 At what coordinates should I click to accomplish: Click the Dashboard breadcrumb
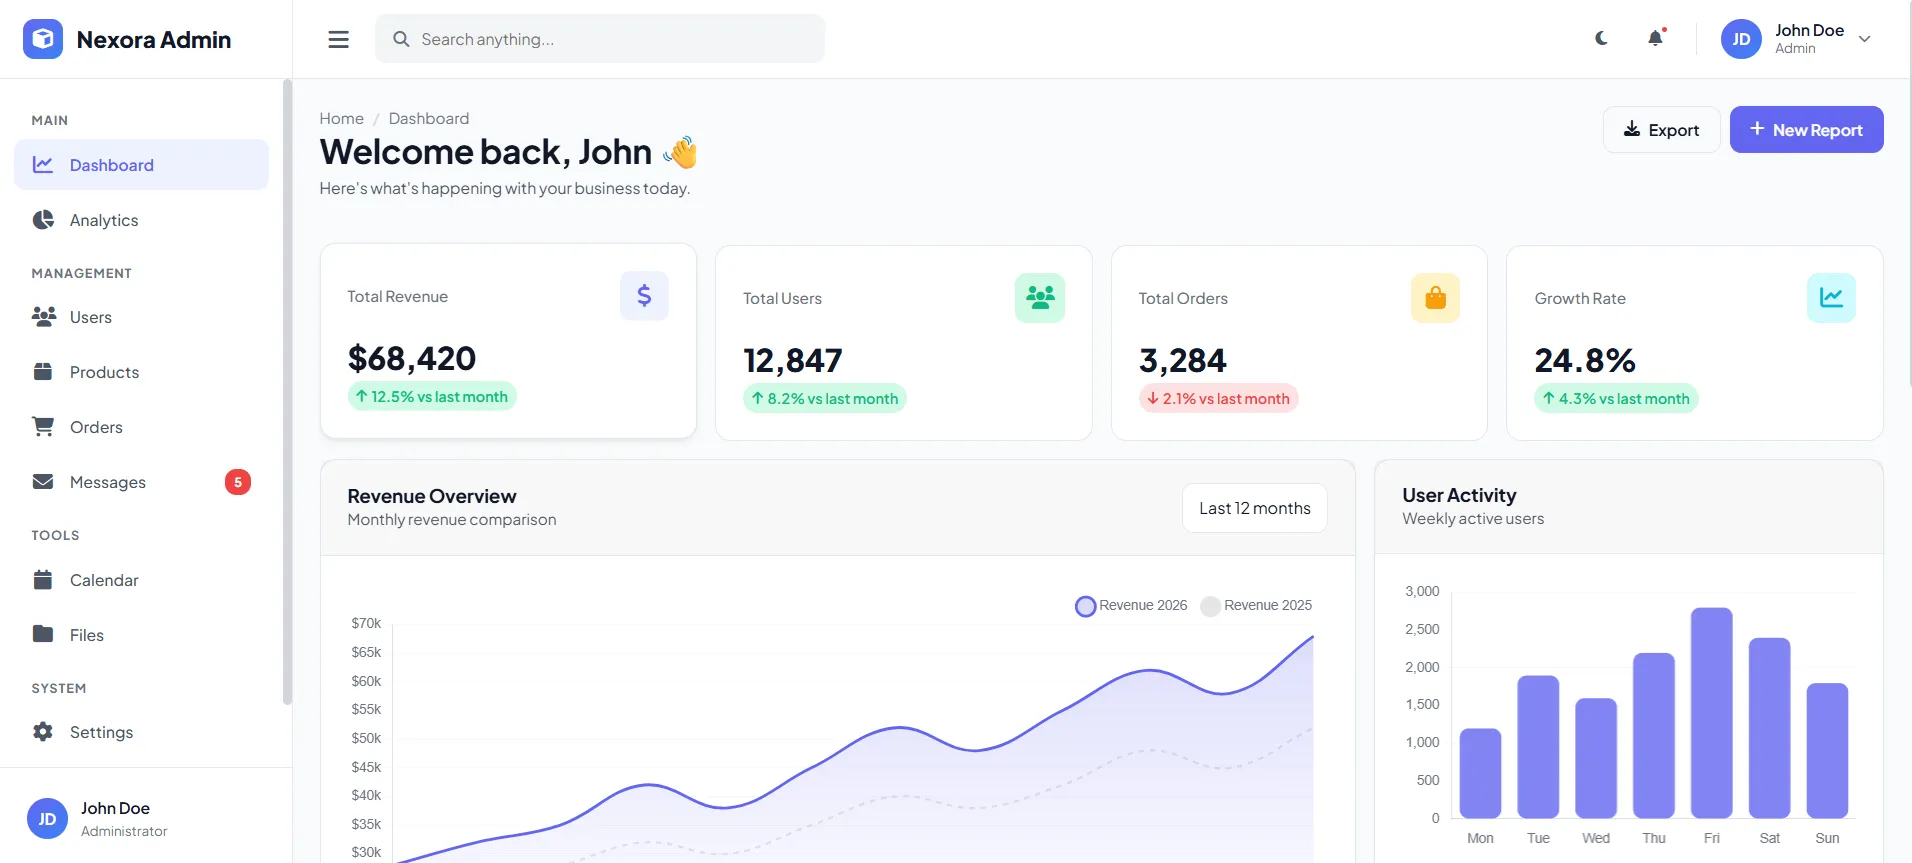tap(428, 118)
